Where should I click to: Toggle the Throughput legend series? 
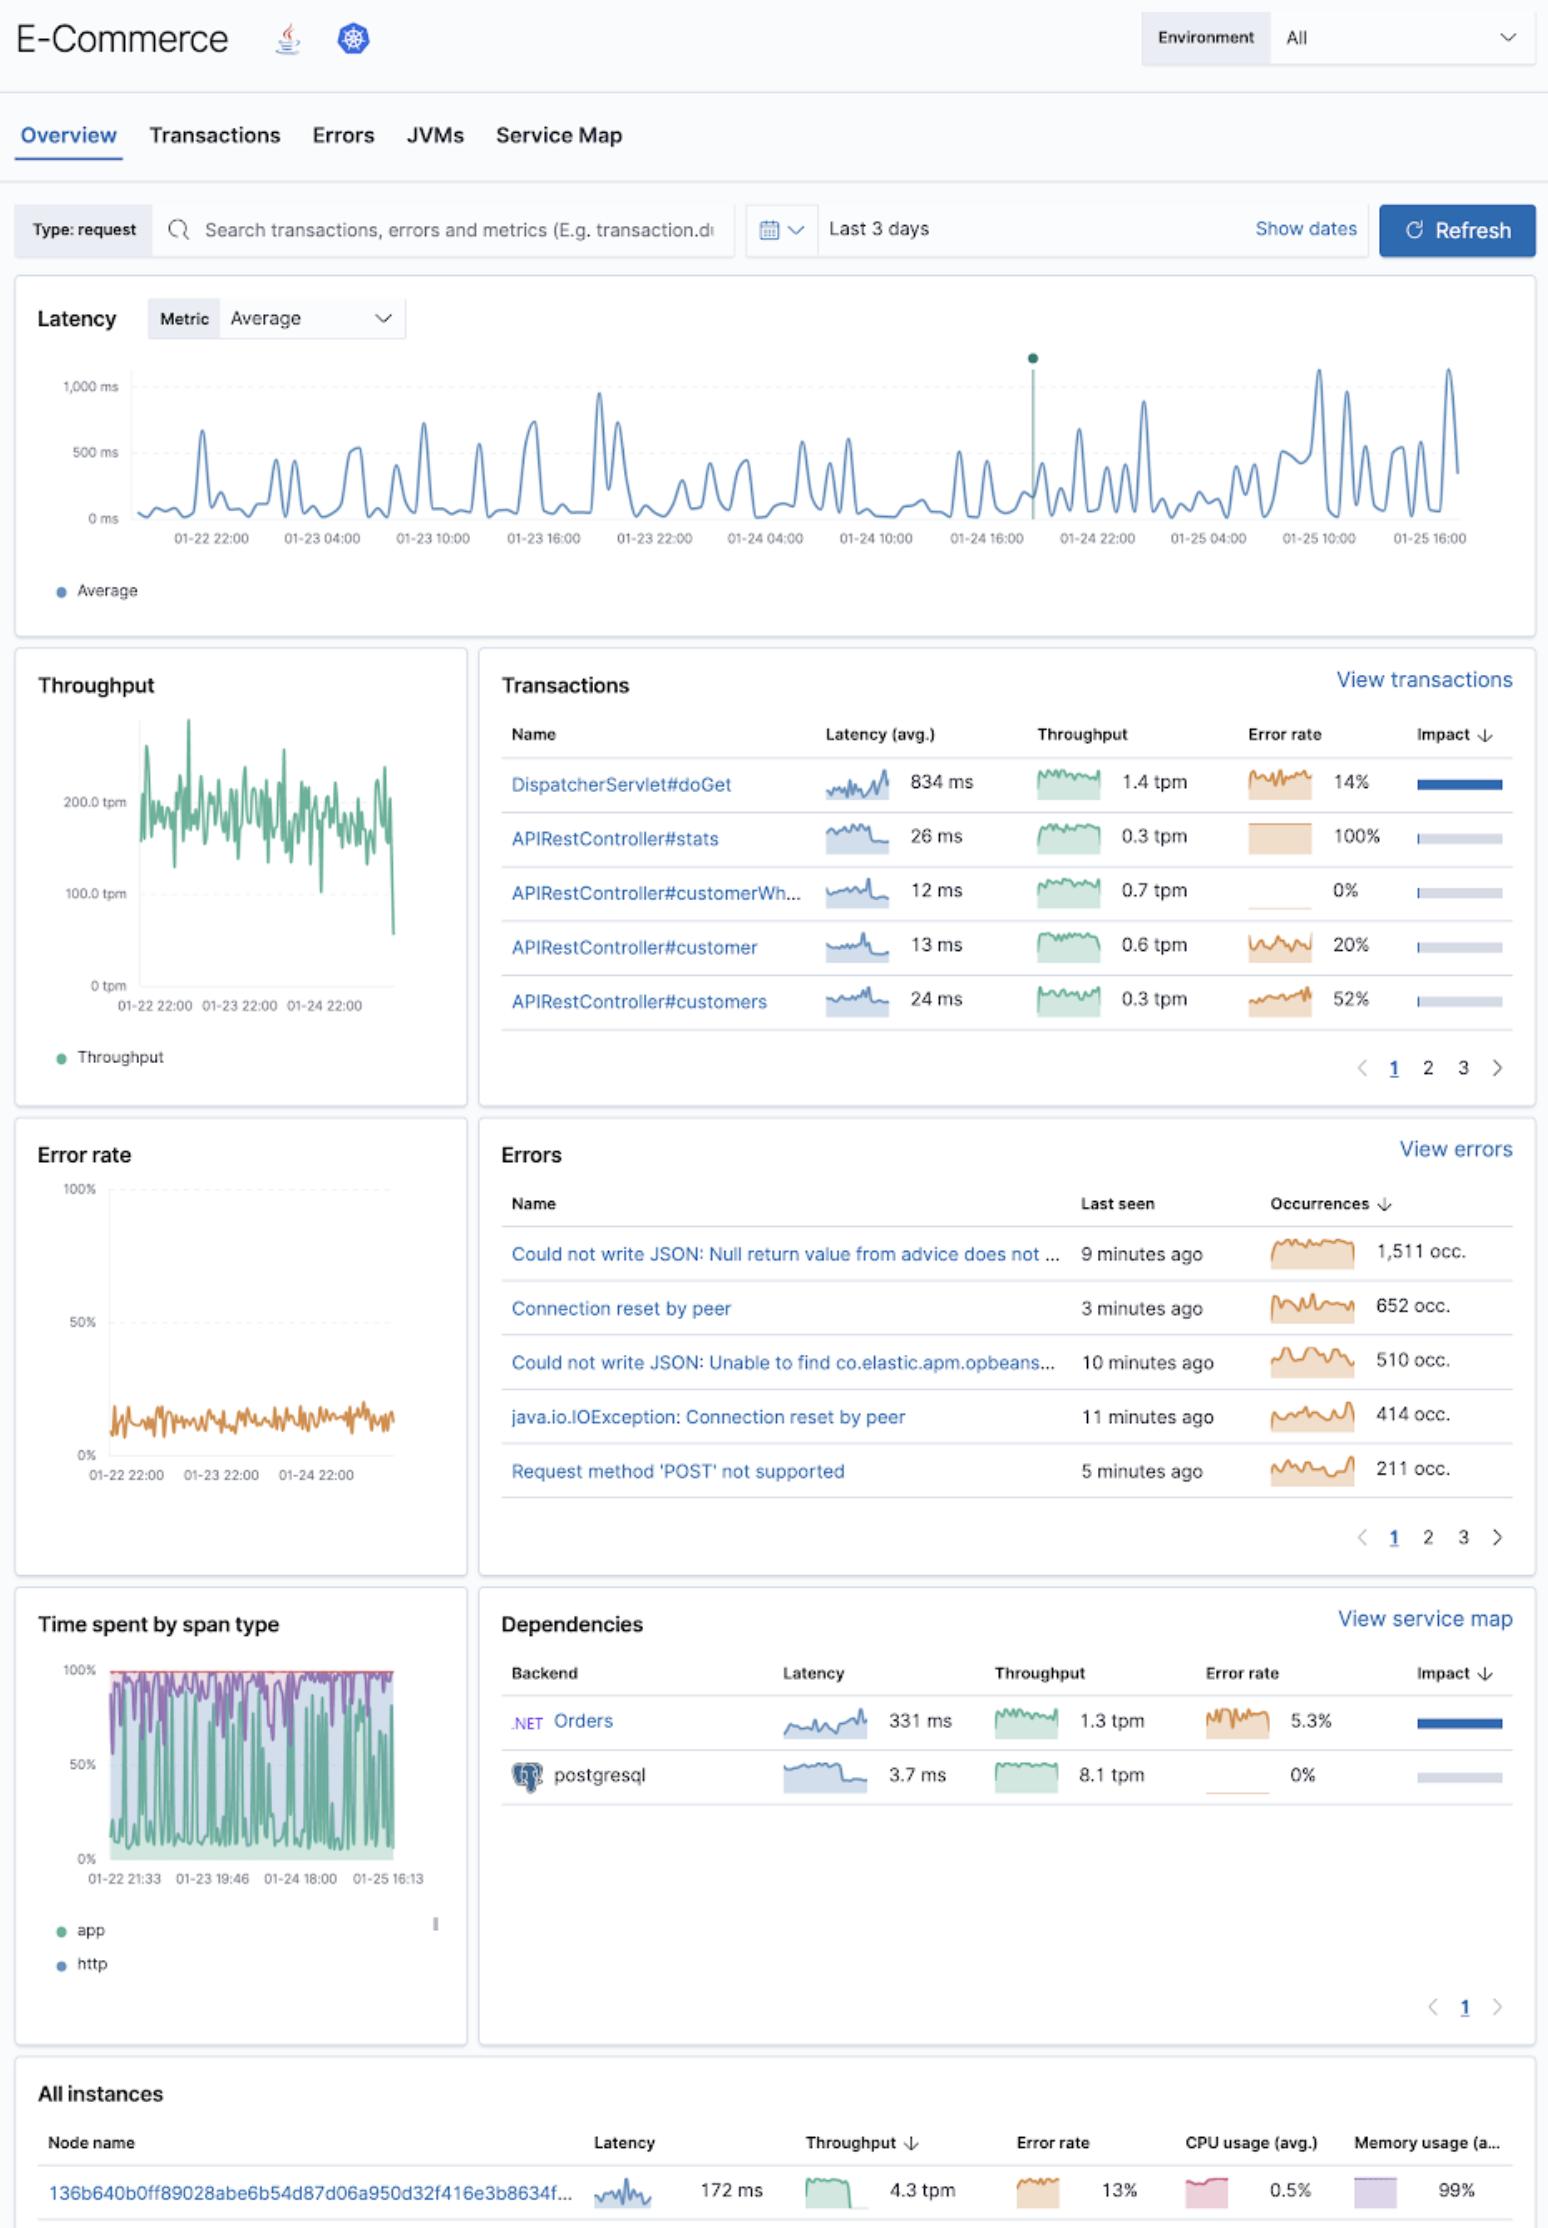[110, 1057]
